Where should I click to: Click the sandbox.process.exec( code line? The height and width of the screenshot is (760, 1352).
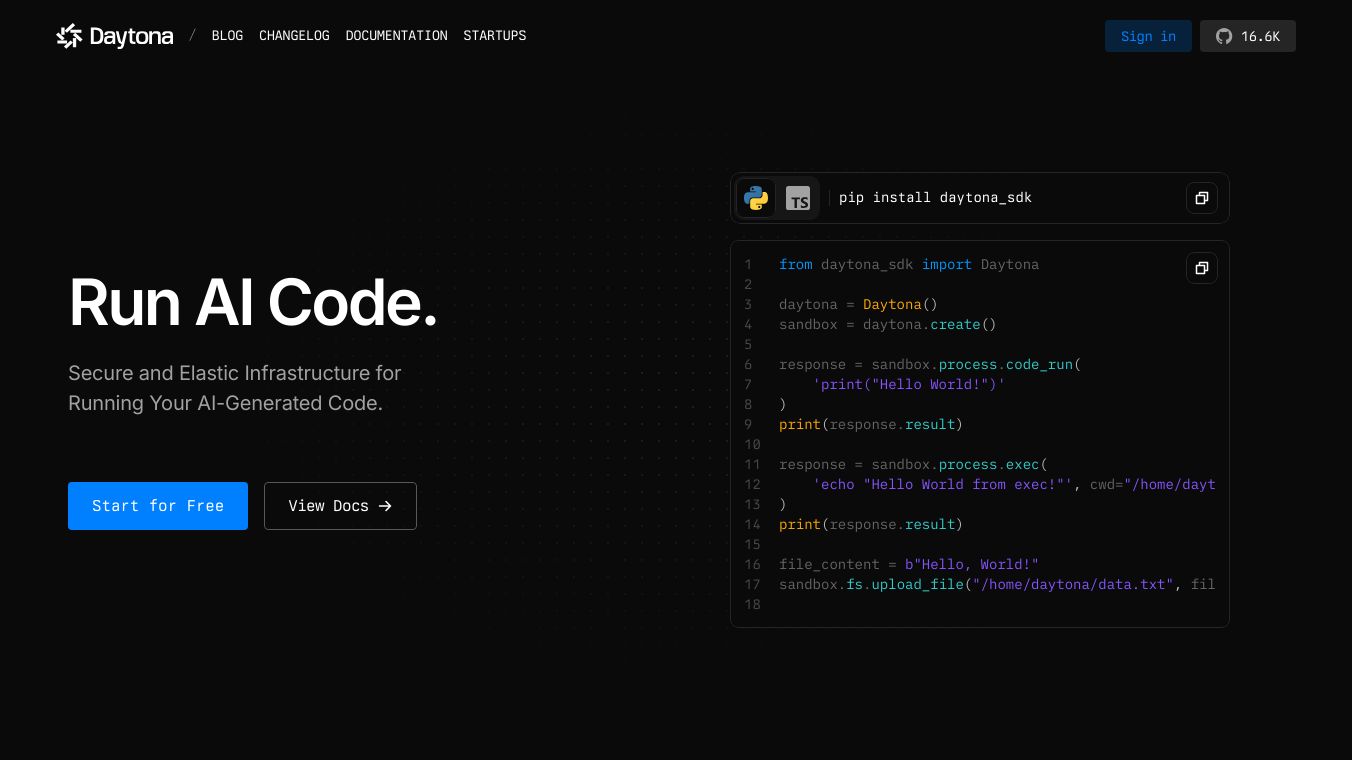[913, 465]
